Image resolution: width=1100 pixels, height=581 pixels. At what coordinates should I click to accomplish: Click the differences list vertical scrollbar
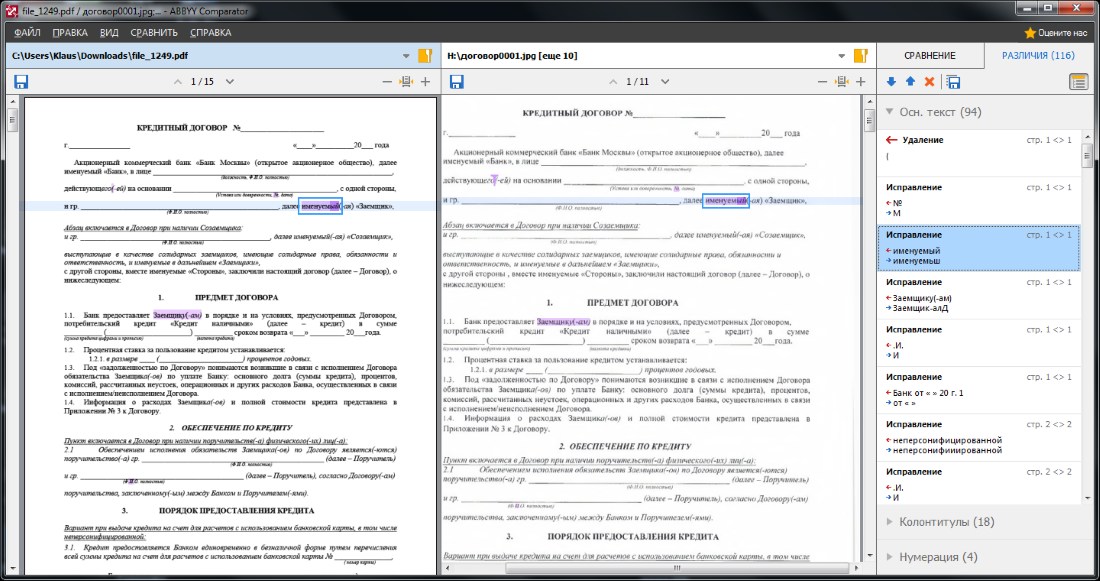pyautogui.click(x=1087, y=316)
